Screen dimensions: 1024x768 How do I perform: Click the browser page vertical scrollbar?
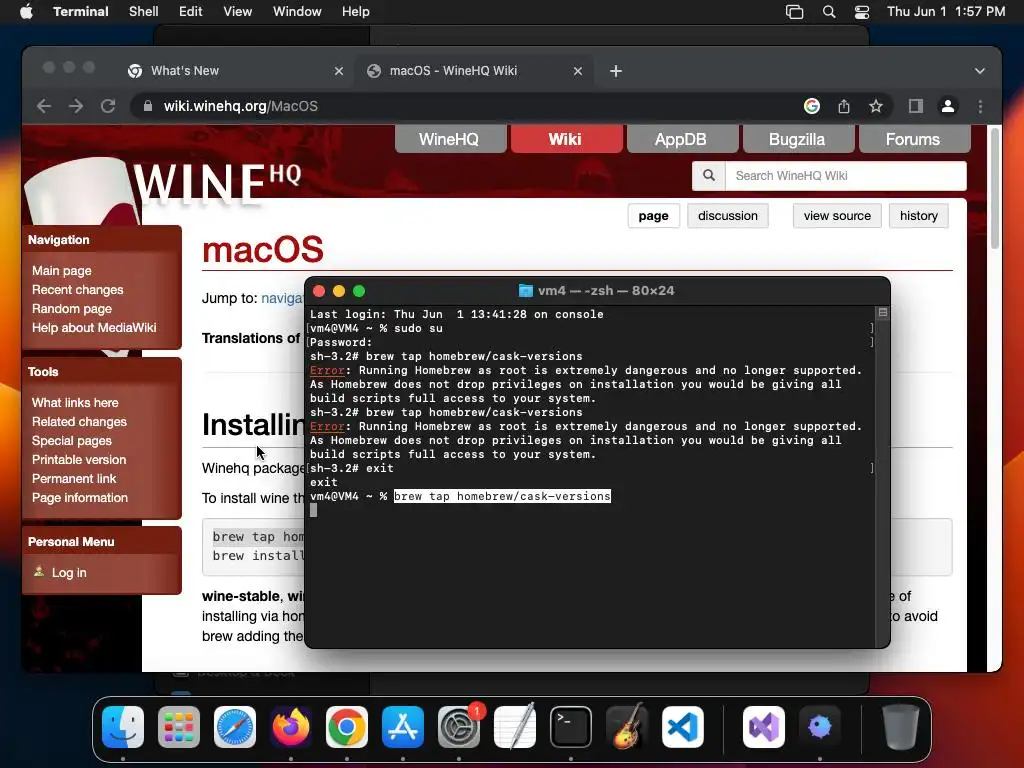[995, 188]
